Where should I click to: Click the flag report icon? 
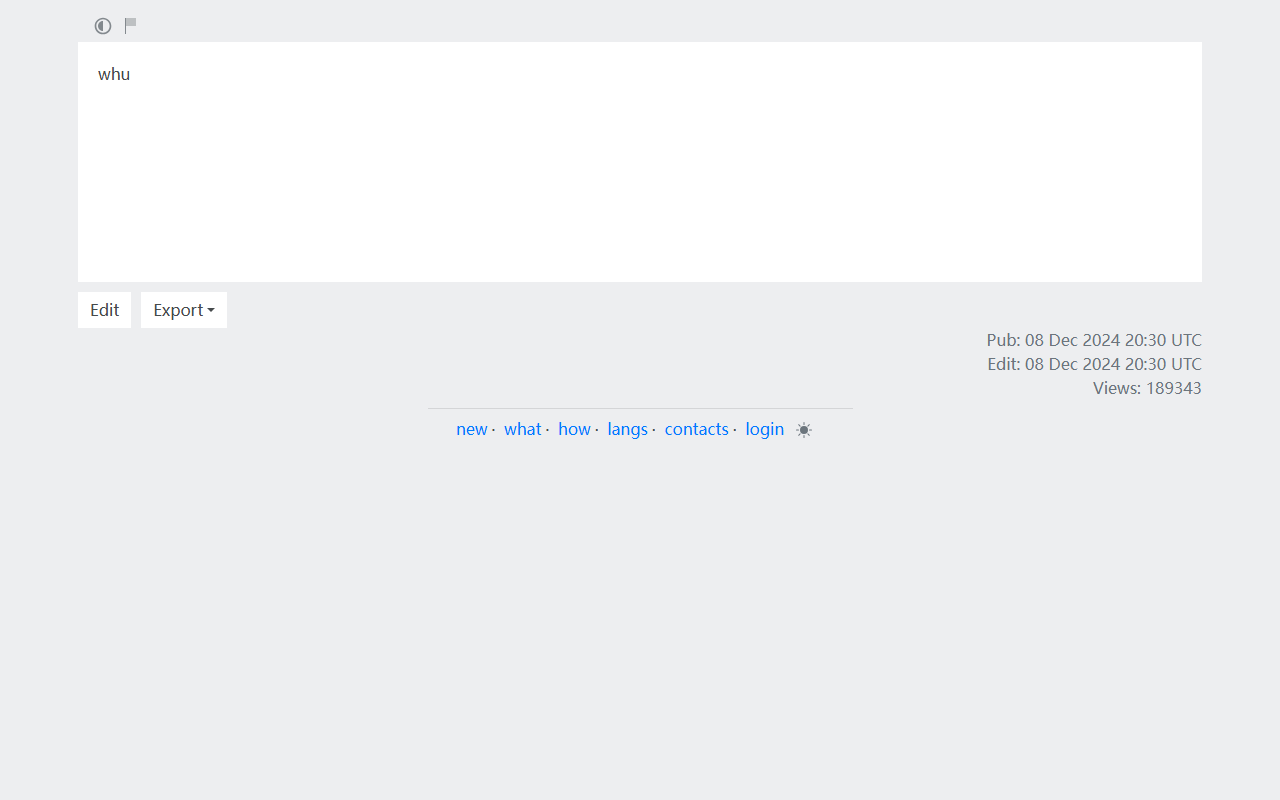tap(130, 25)
